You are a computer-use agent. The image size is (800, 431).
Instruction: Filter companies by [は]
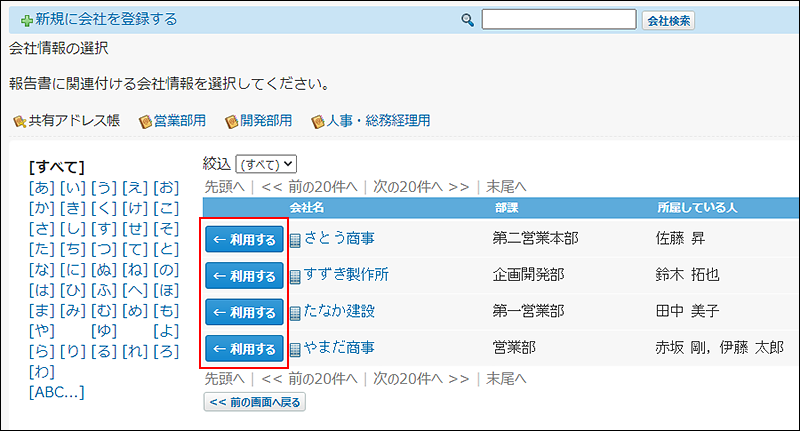point(42,290)
